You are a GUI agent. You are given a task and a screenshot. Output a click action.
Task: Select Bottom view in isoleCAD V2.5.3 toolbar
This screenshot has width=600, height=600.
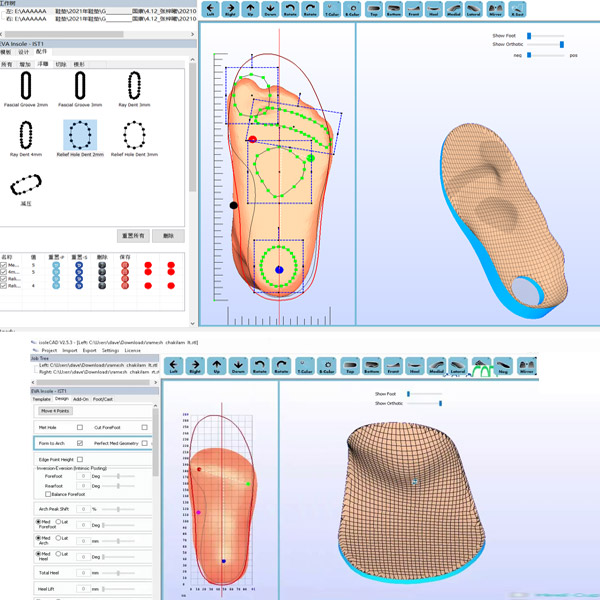[x=371, y=366]
